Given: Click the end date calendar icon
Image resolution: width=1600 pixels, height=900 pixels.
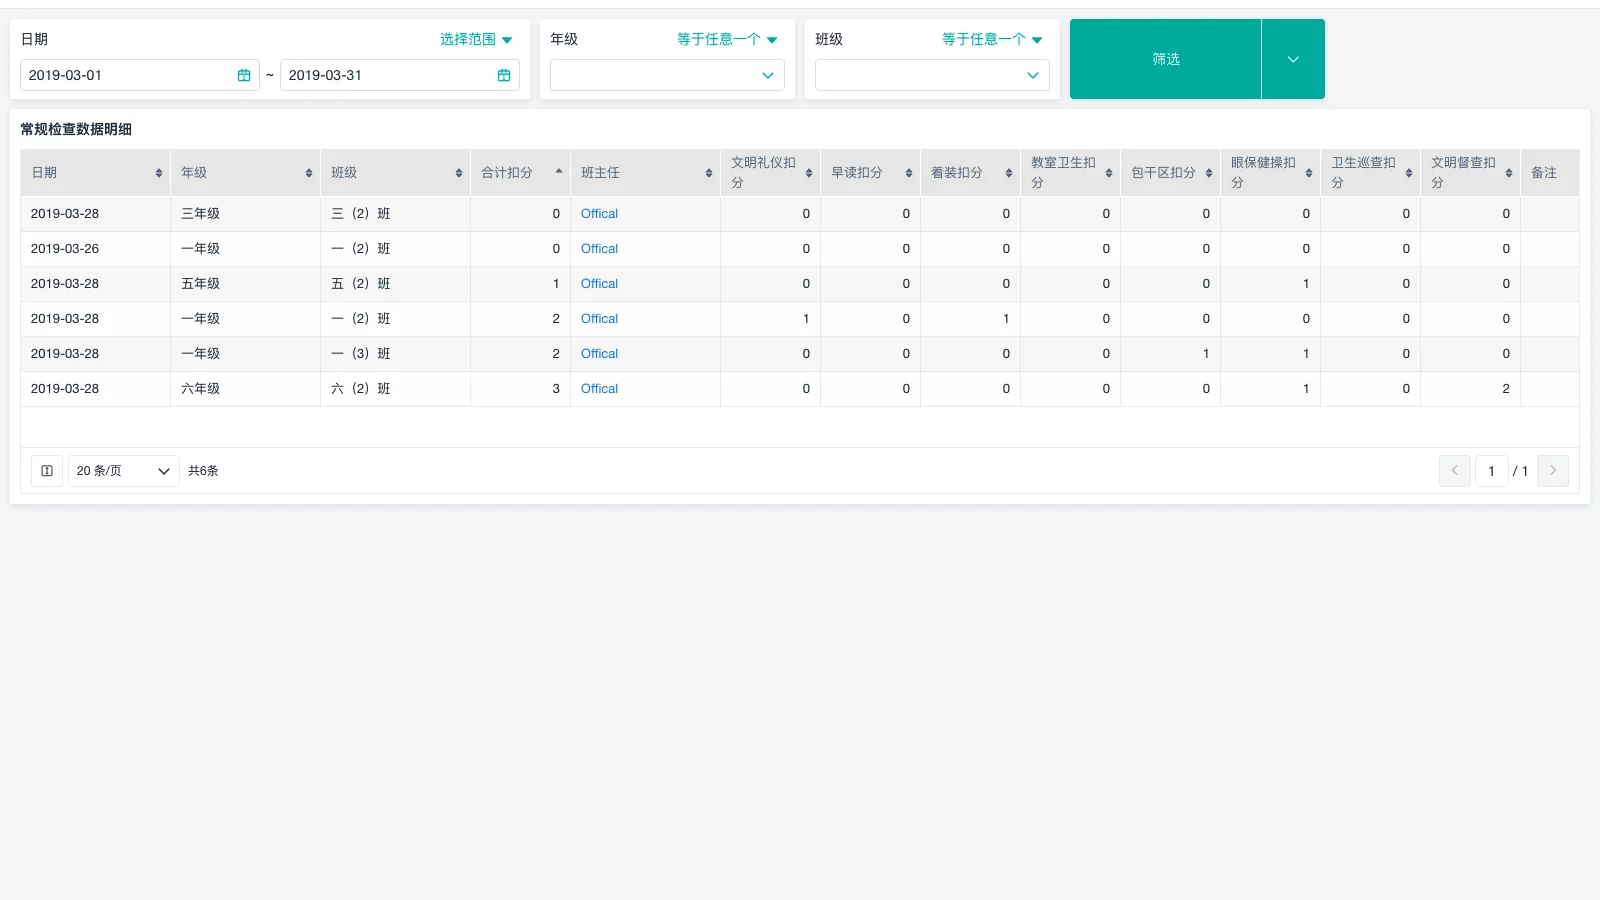Looking at the screenshot, I should pyautogui.click(x=504, y=75).
